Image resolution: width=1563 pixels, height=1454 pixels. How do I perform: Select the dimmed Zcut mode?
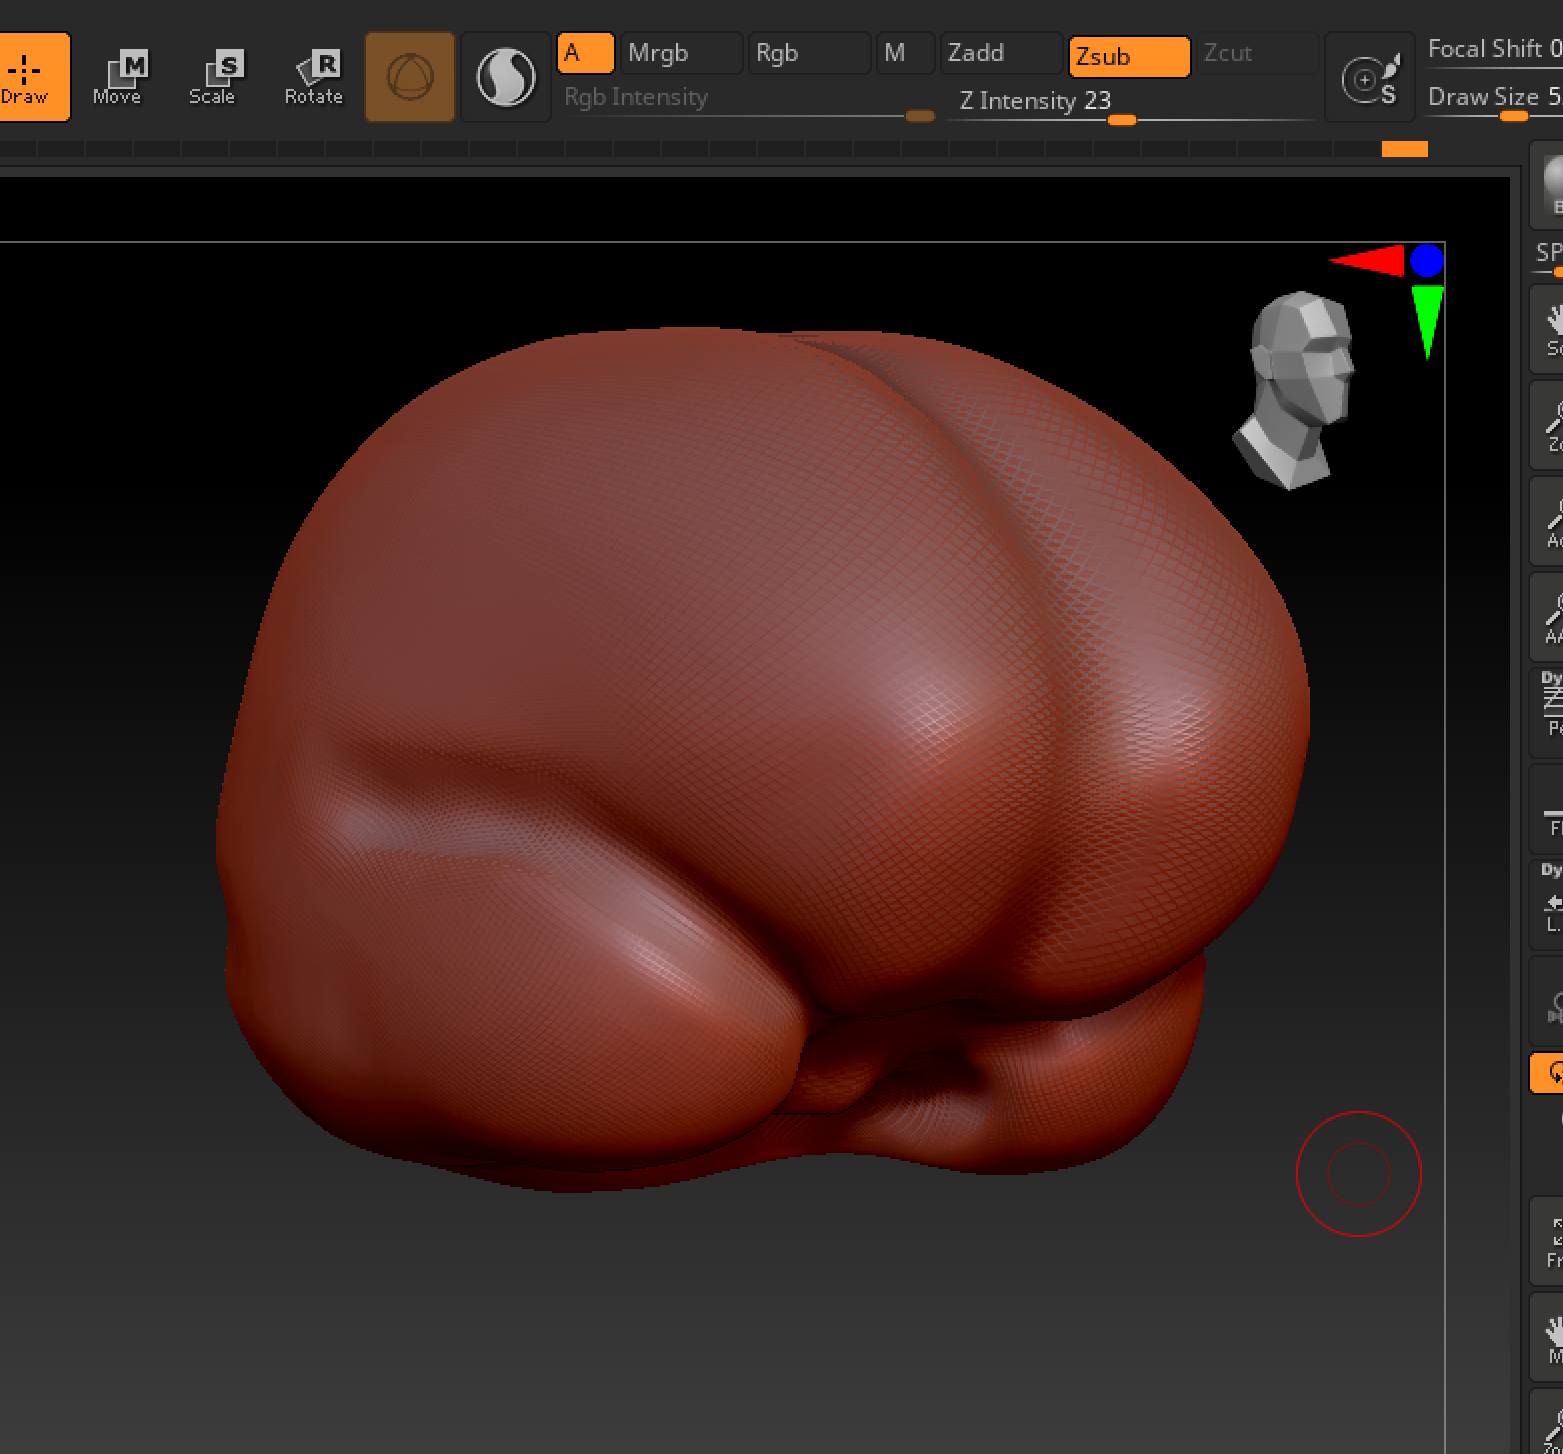(x=1257, y=53)
